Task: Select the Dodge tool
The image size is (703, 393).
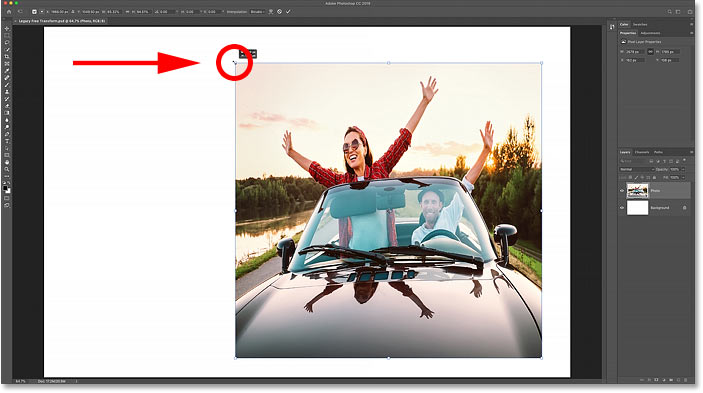Action: click(7, 127)
